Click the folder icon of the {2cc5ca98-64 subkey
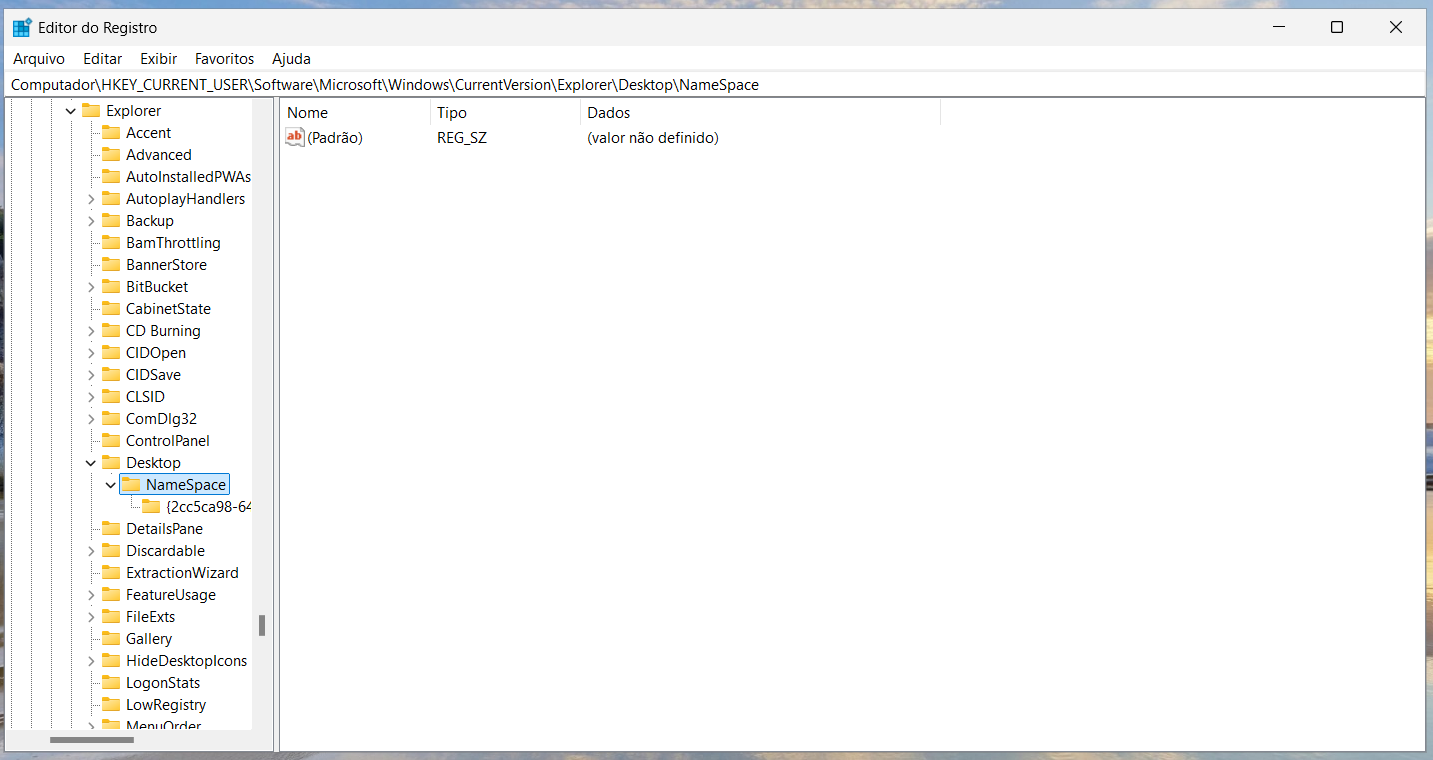1433x760 pixels. (151, 507)
